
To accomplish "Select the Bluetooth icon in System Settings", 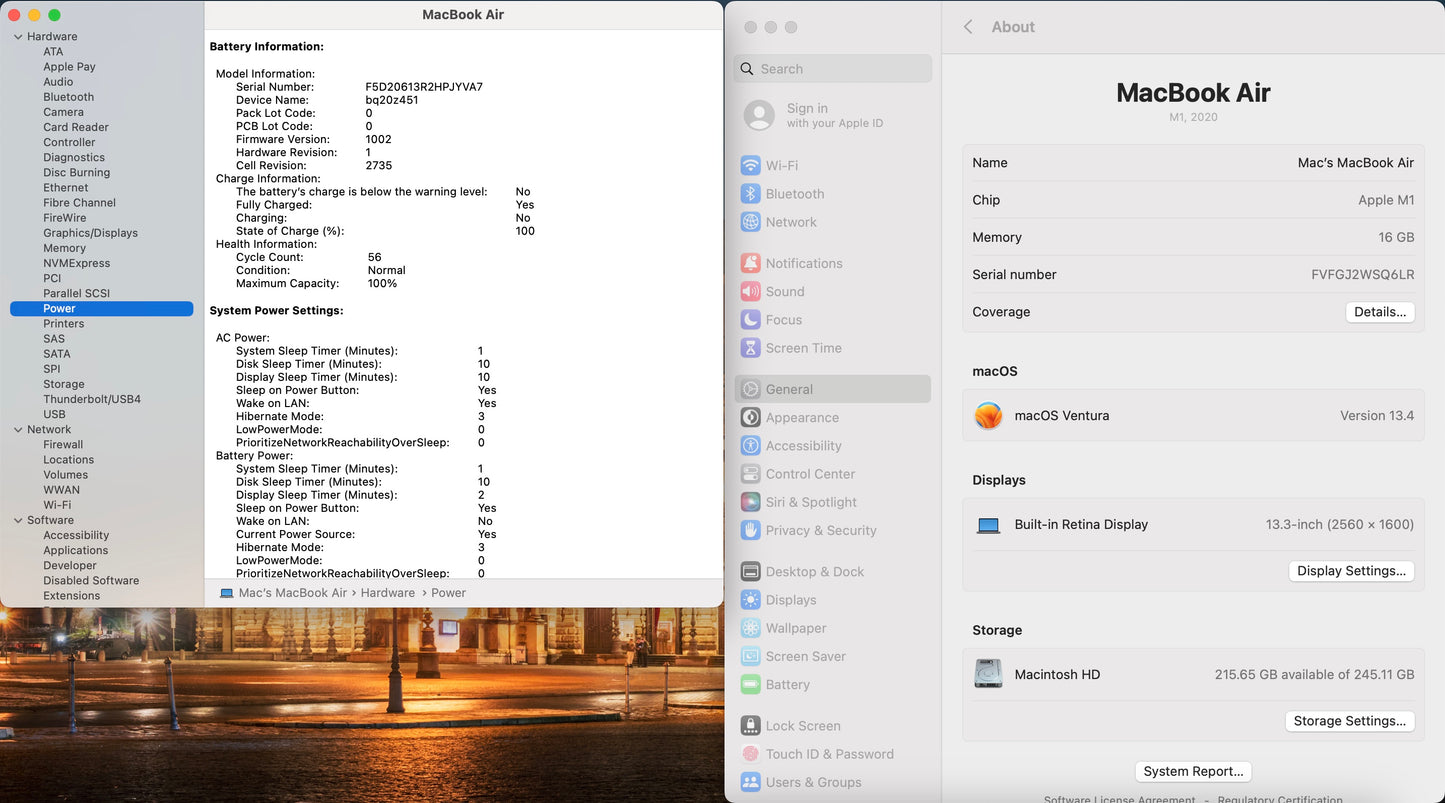I will [750, 194].
